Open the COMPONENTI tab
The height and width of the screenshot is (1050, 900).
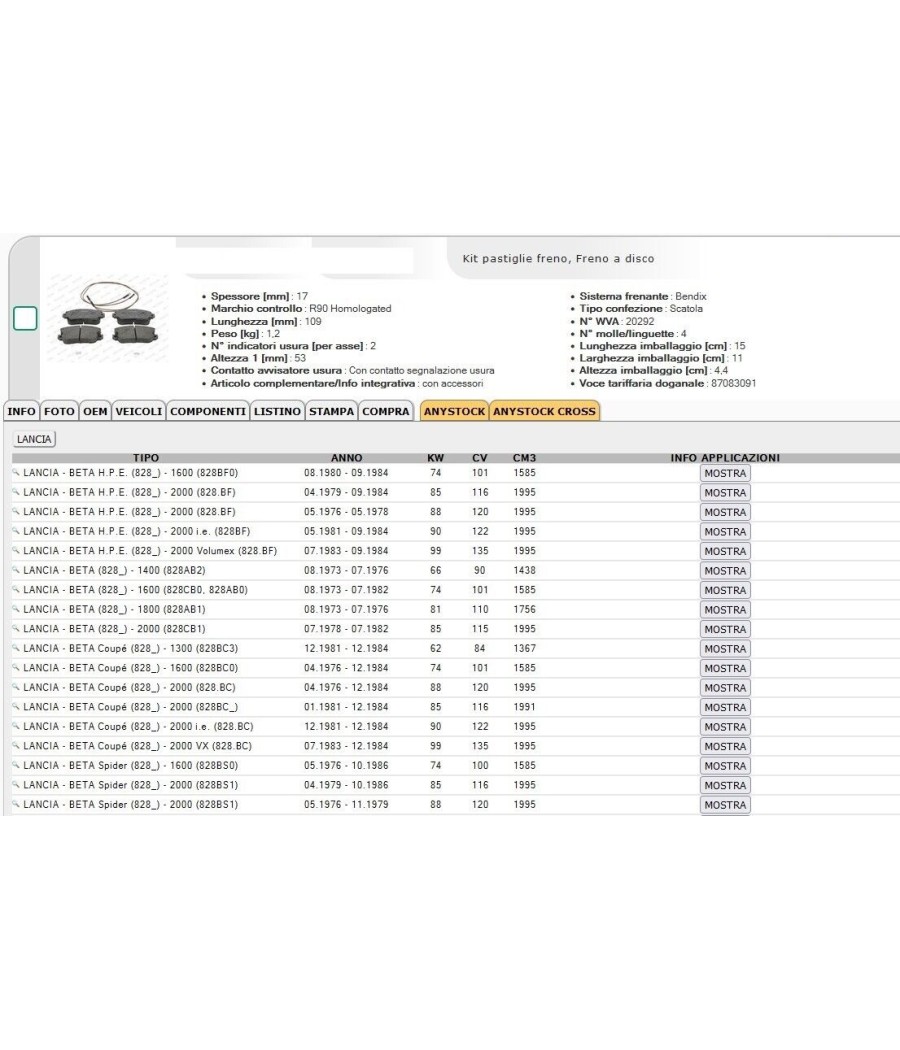(x=208, y=411)
